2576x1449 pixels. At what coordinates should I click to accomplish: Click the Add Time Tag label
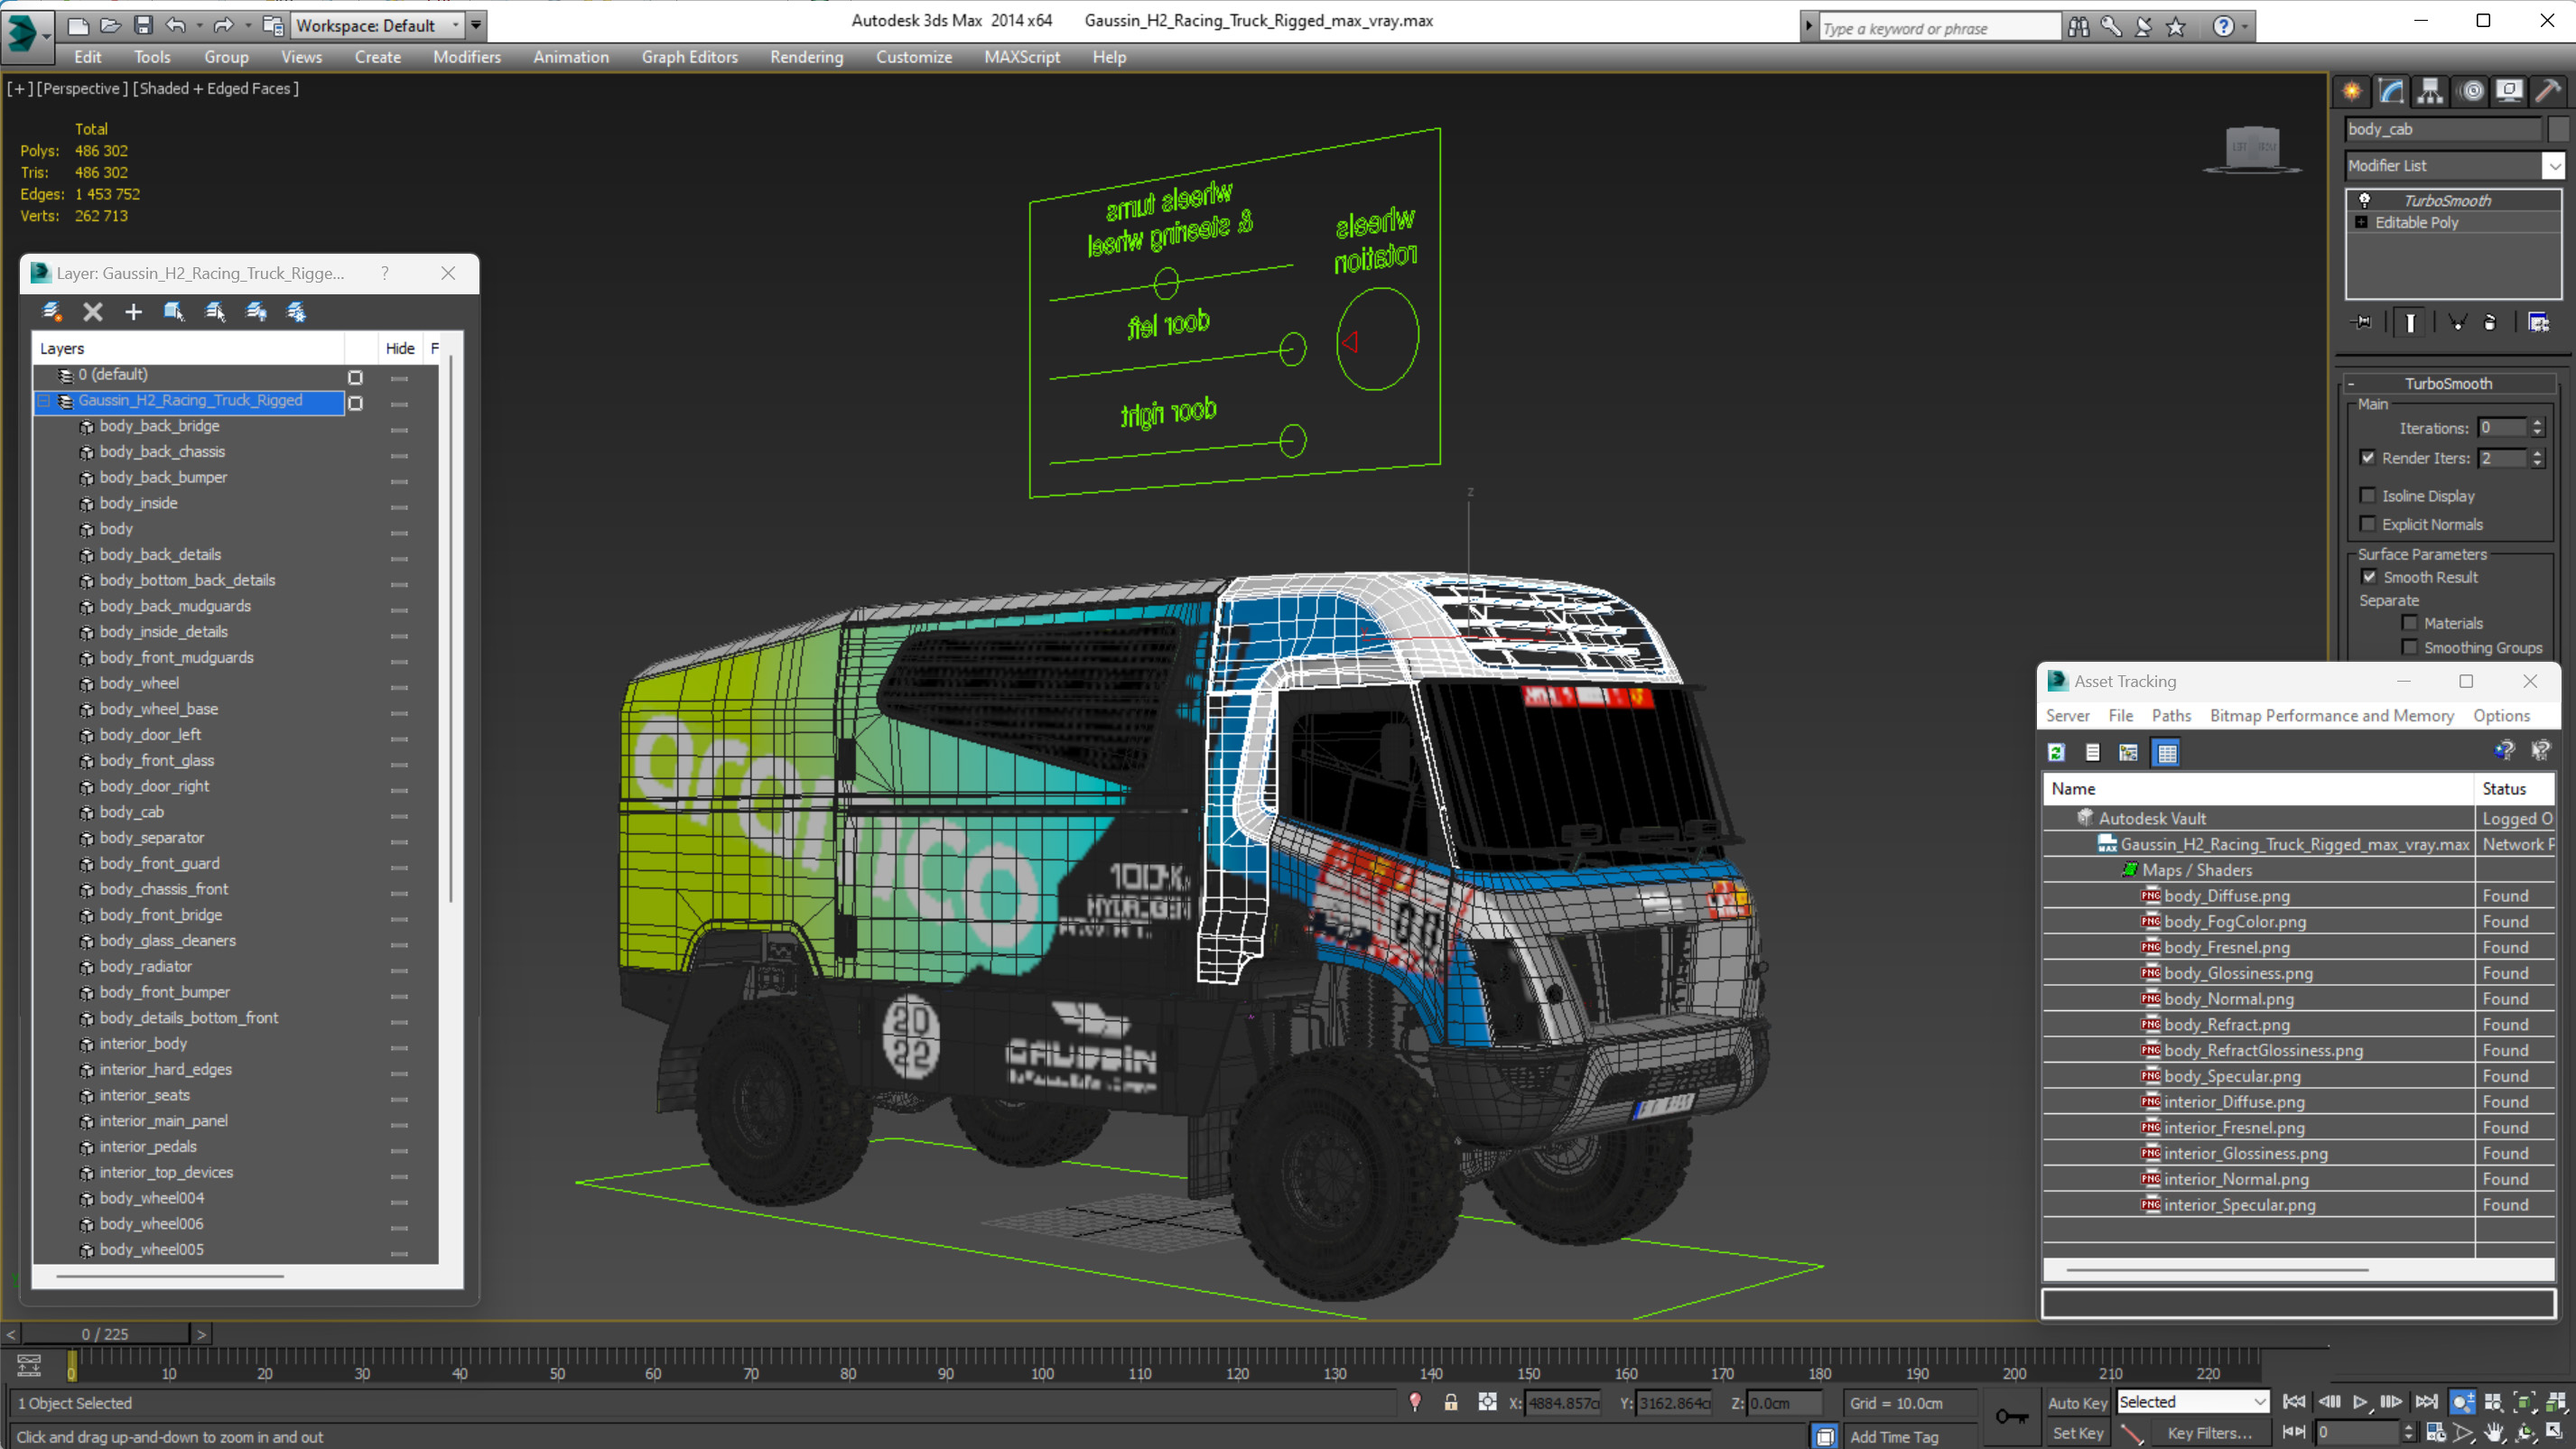click(1893, 1436)
